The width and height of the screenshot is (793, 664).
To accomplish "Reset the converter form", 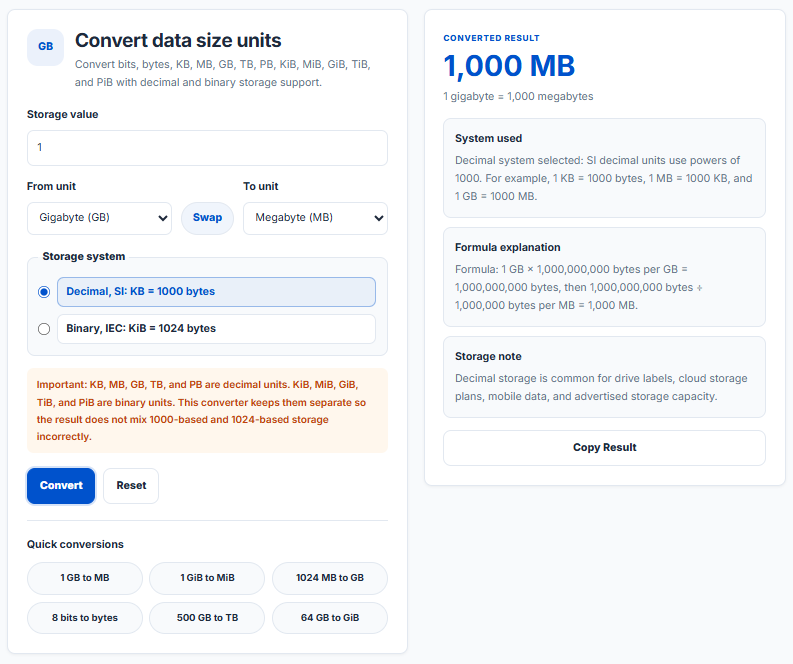I will click(131, 485).
